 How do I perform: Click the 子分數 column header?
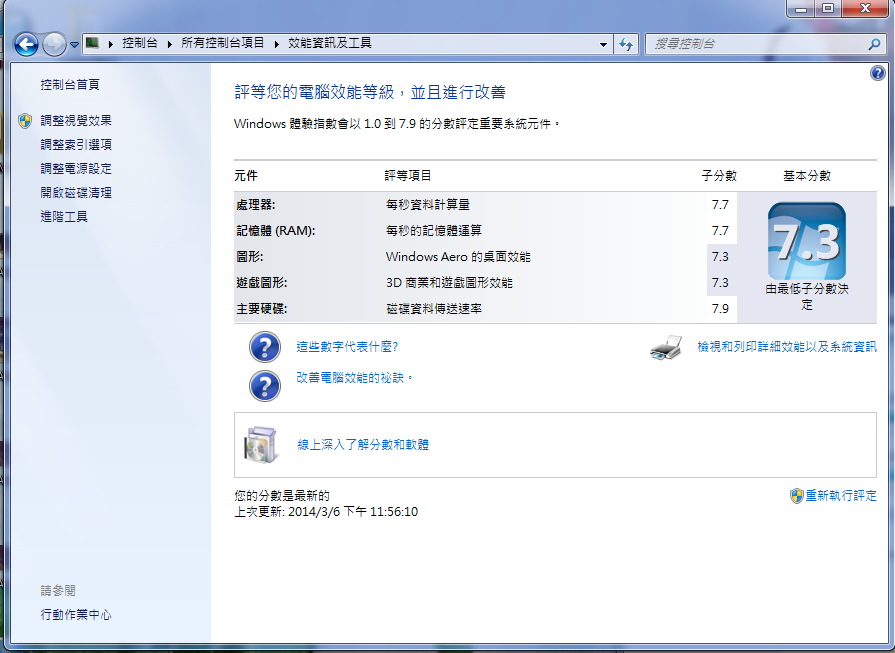(x=719, y=176)
